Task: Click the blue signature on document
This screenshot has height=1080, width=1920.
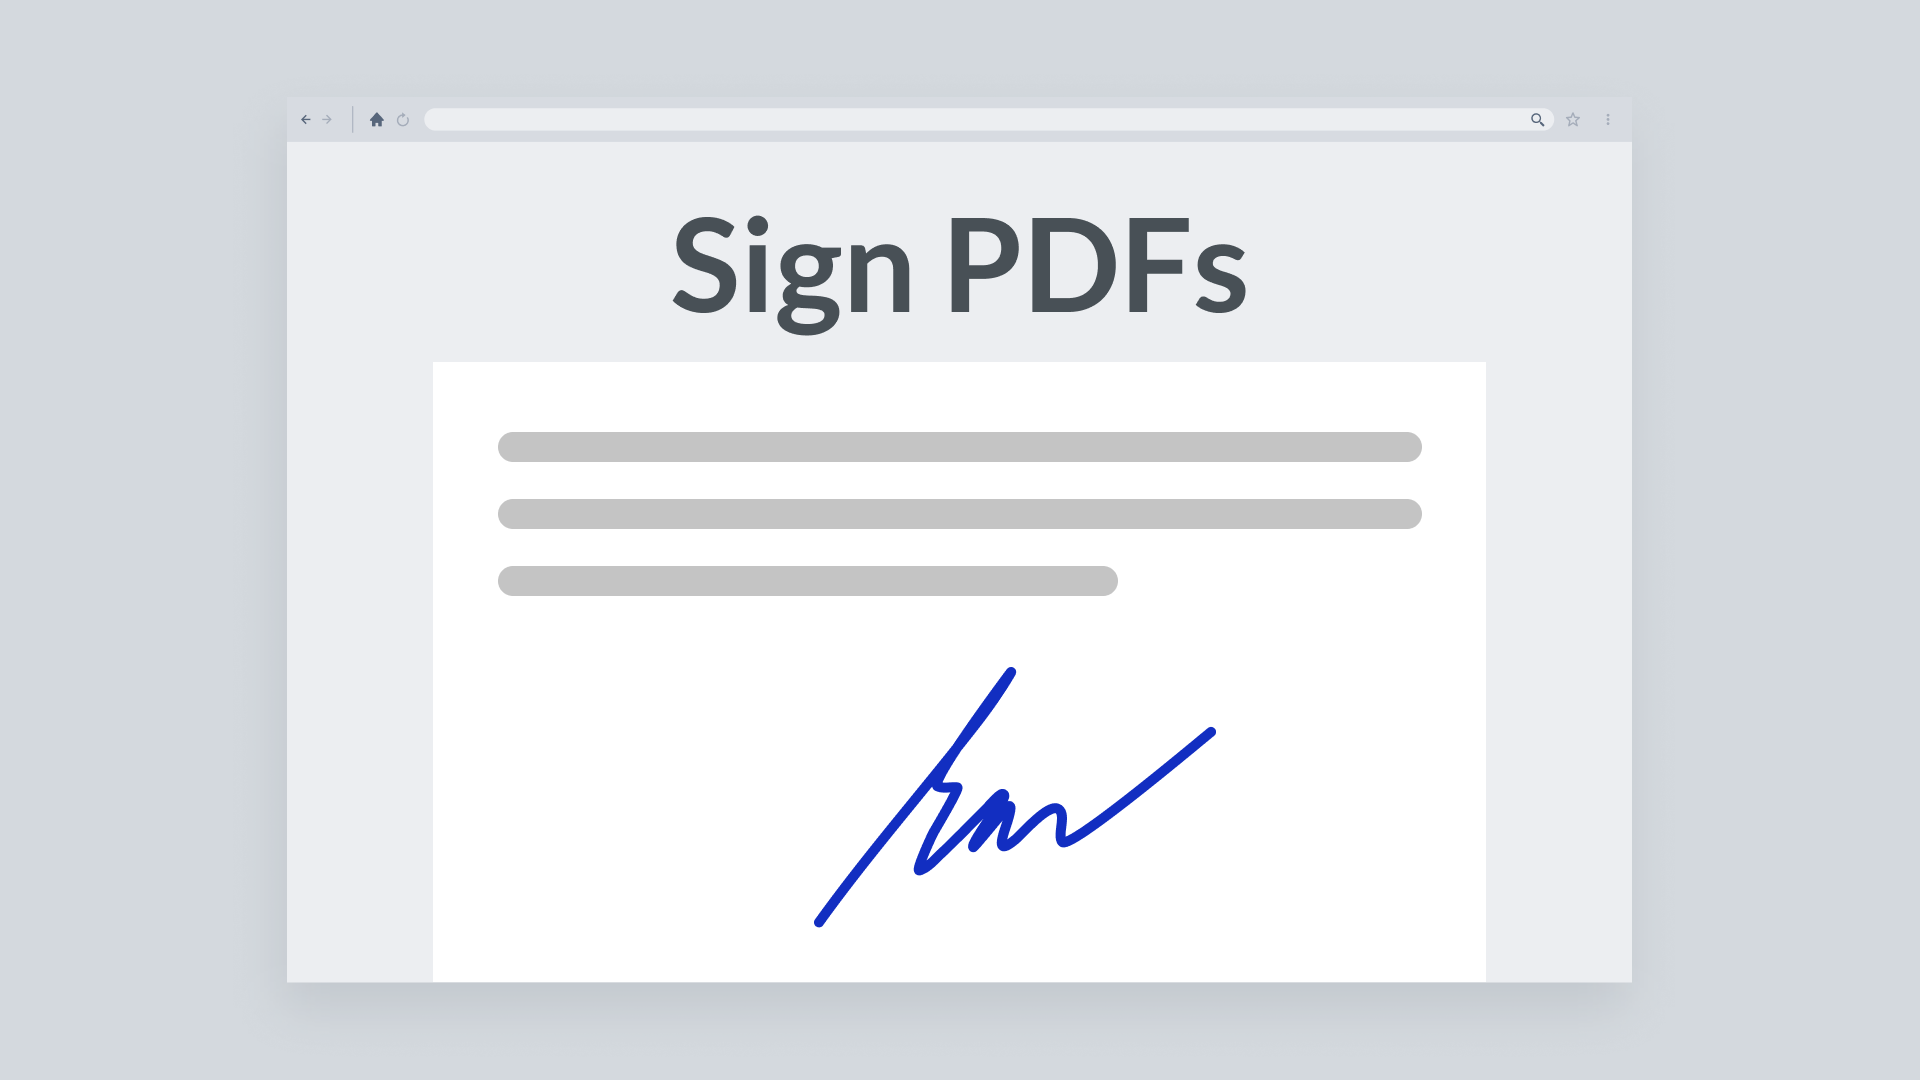Action: point(1015,798)
